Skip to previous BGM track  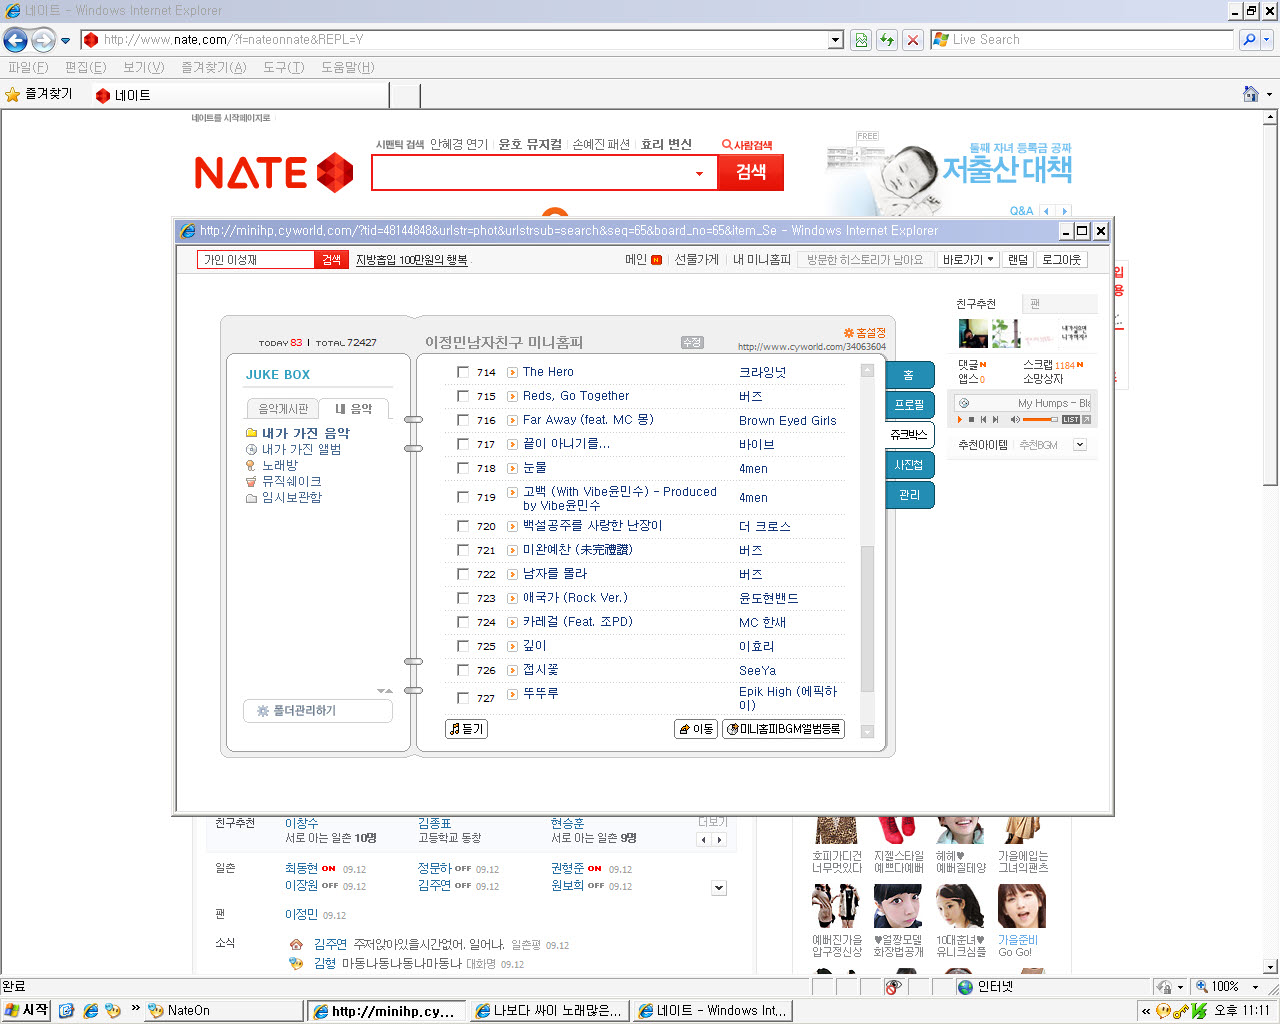(983, 420)
